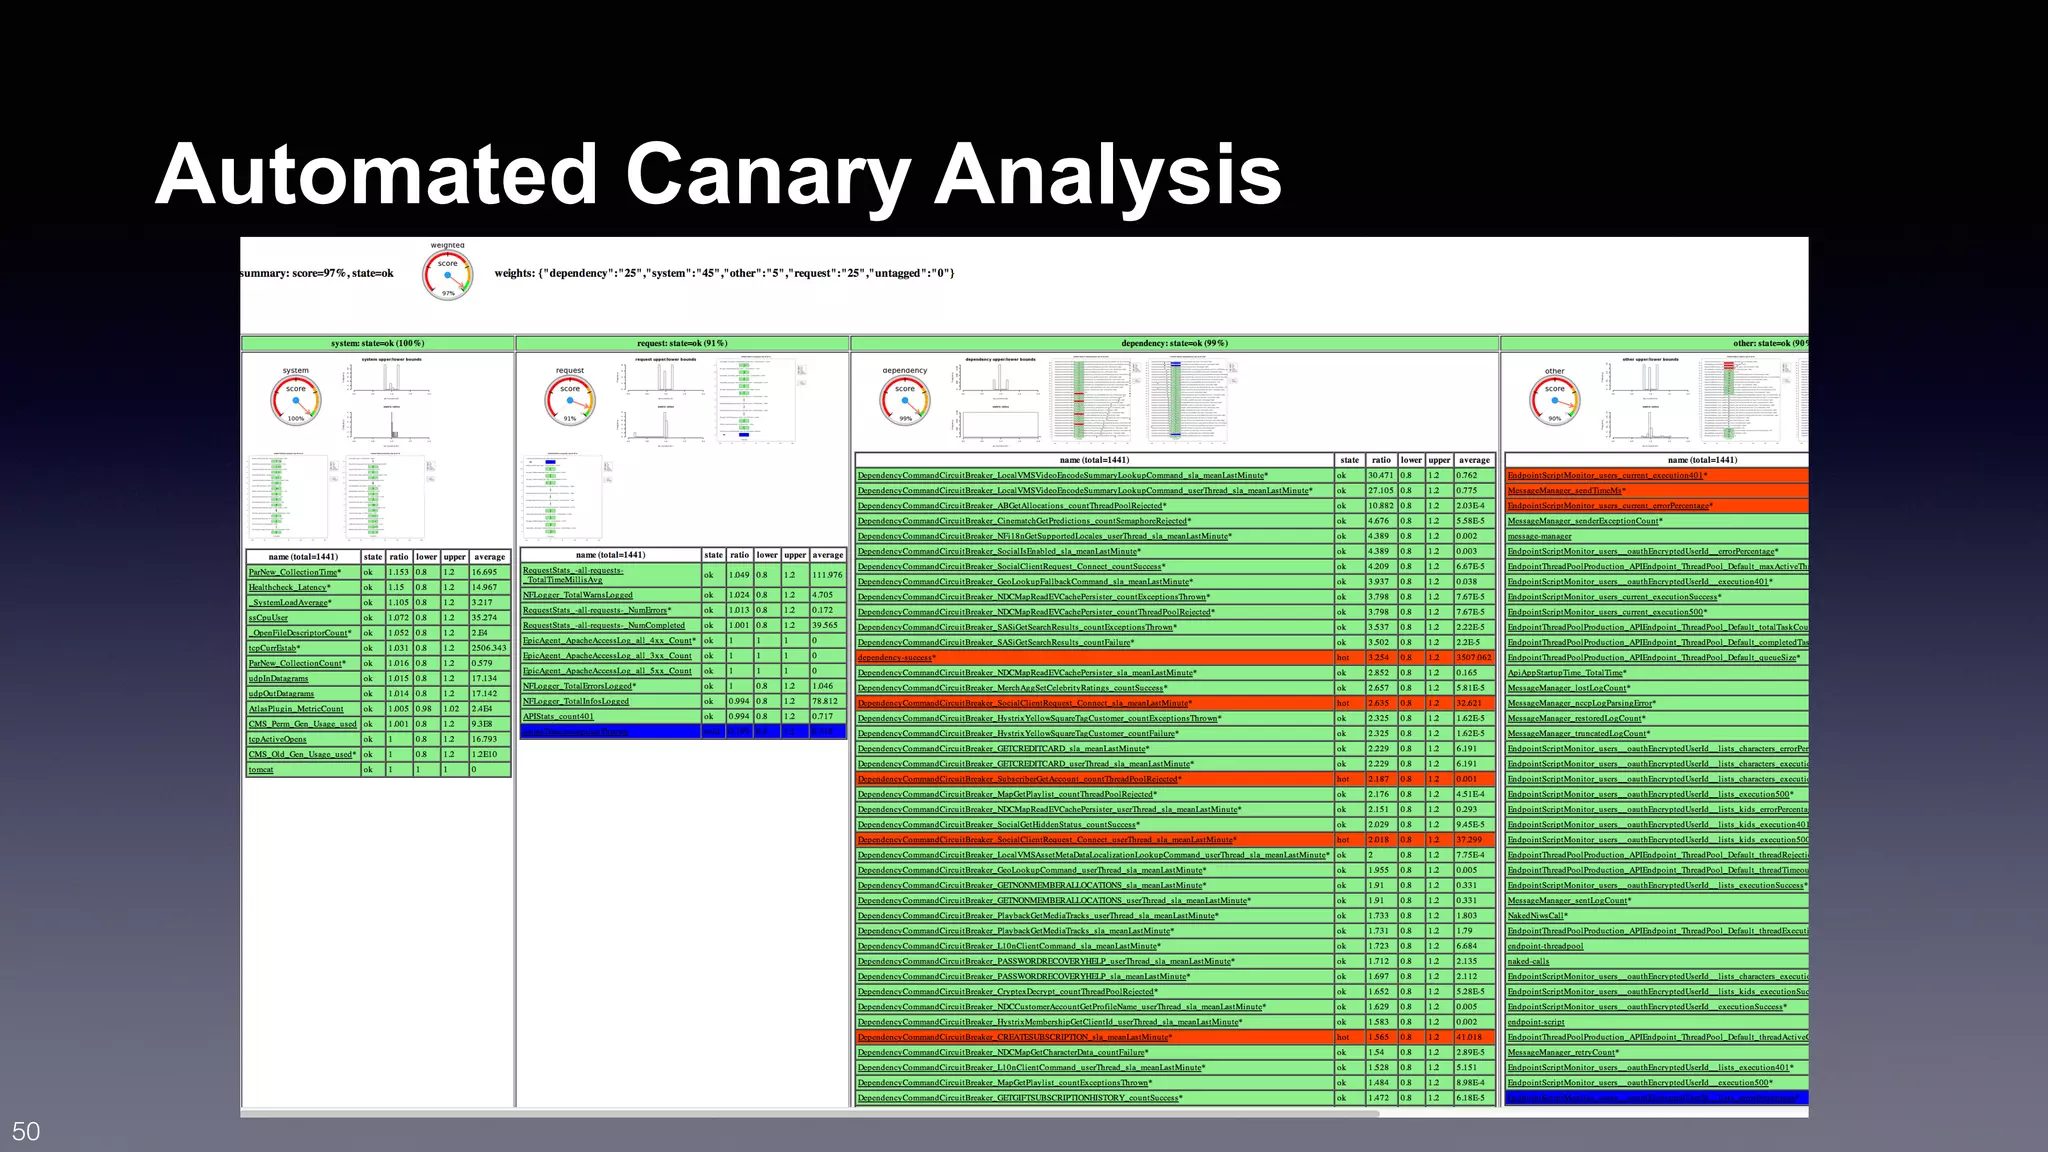Click the weighted score gauge in the summary
The height and width of the screenshot is (1152, 2048).
pos(447,274)
